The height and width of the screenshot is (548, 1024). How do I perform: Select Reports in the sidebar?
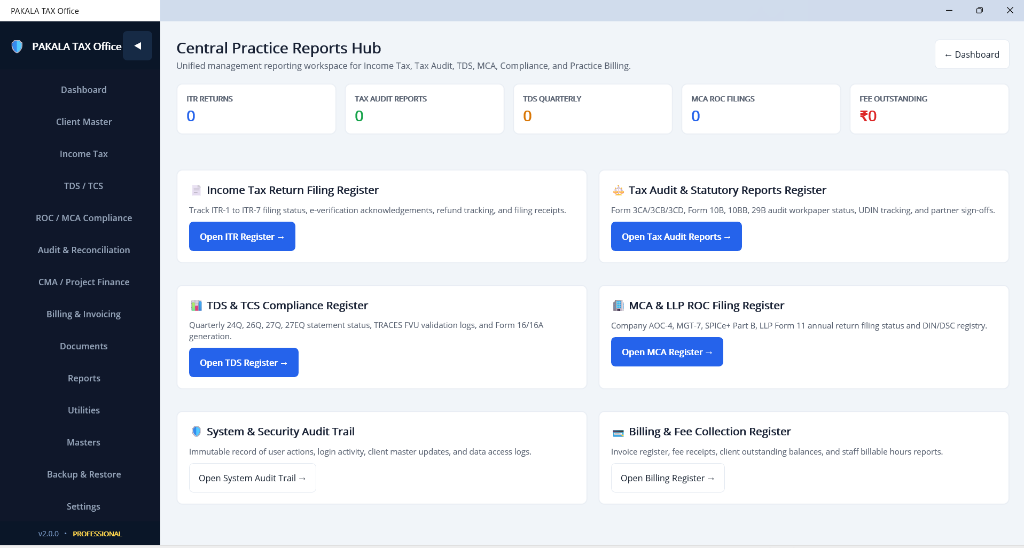pos(84,378)
